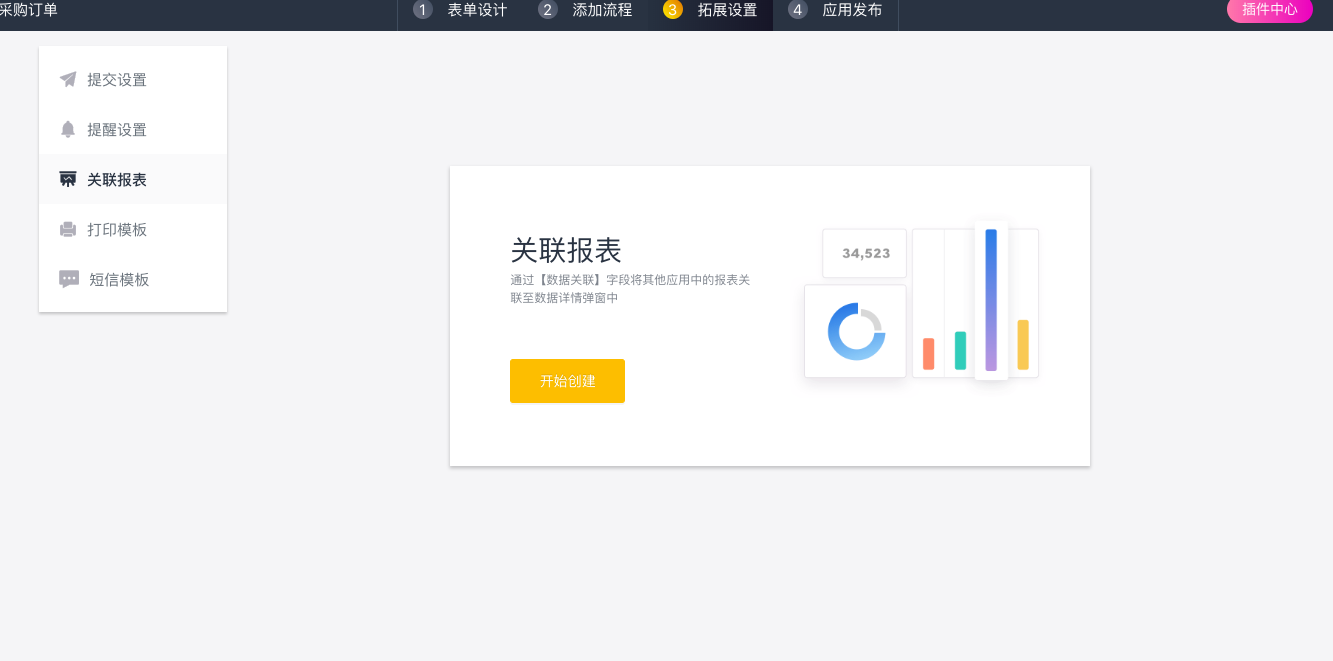Click the report board icon beside 关联报表
1333x661 pixels.
point(68,179)
